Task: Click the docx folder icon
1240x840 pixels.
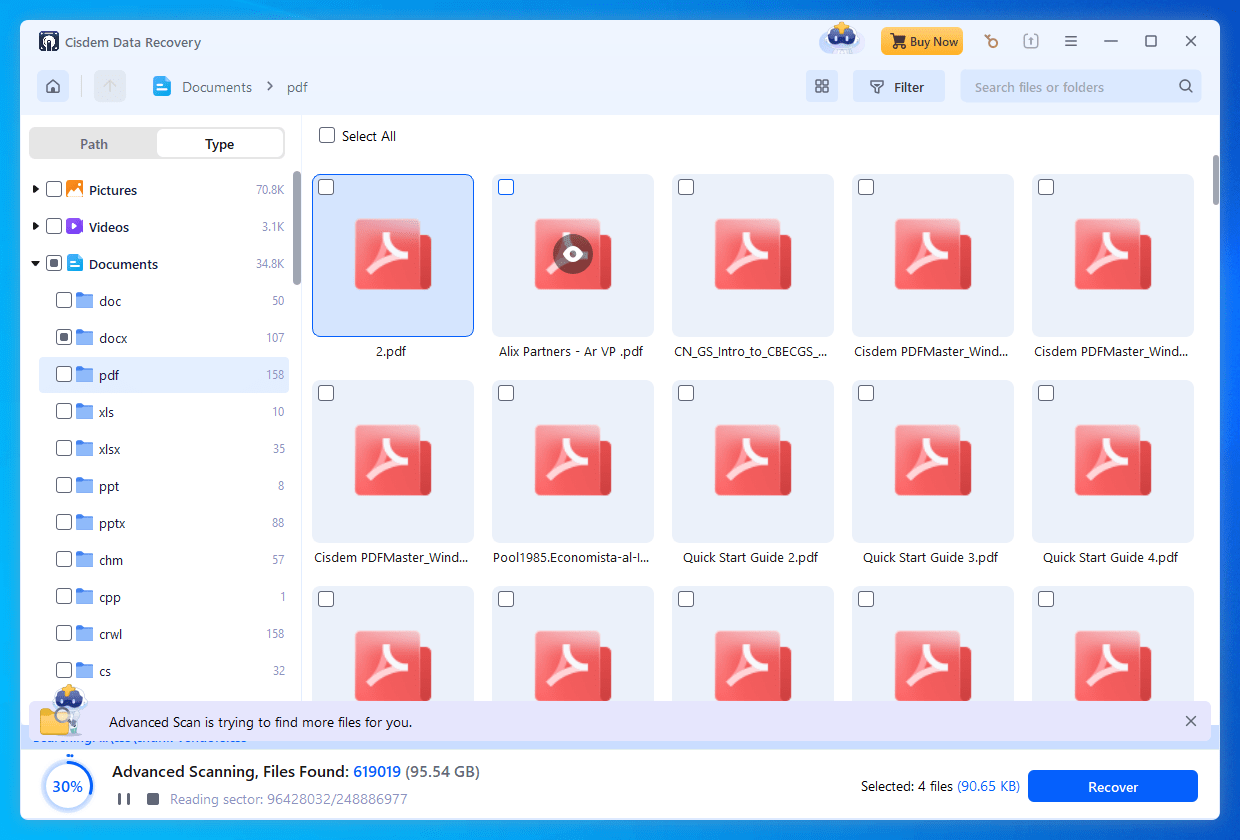Action: click(84, 337)
